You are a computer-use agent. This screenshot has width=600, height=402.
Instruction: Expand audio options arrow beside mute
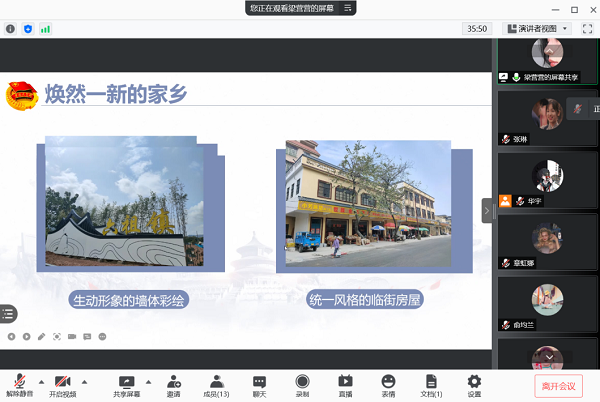tap(41, 381)
